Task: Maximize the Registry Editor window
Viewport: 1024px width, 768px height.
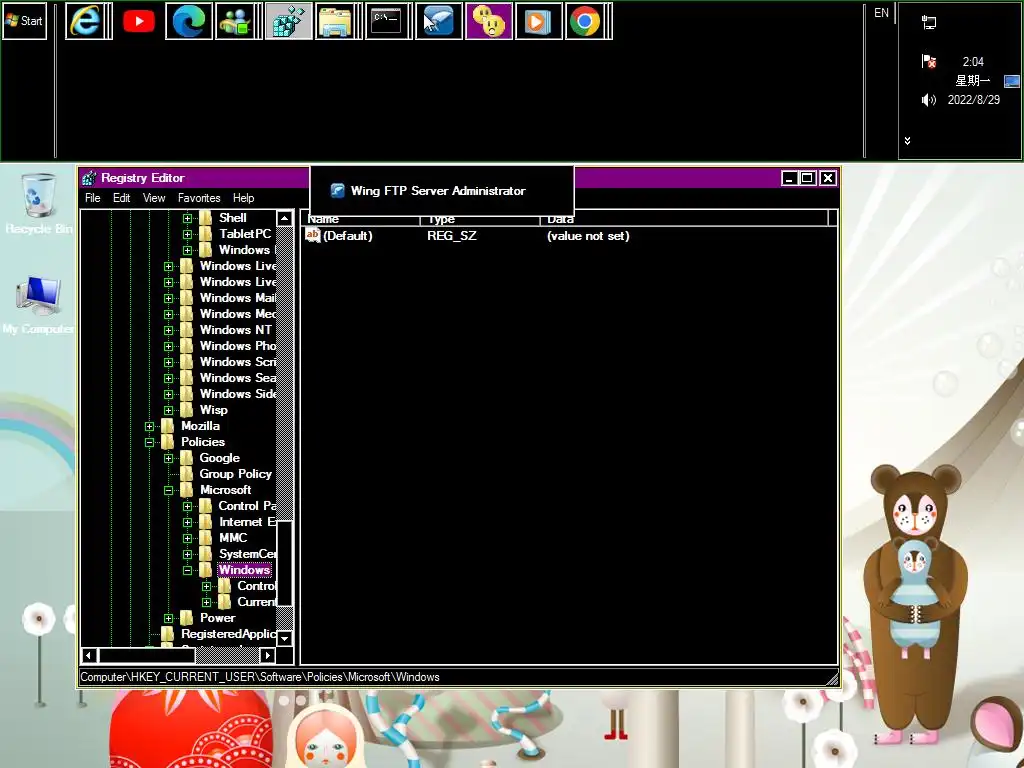Action: pyautogui.click(x=808, y=178)
